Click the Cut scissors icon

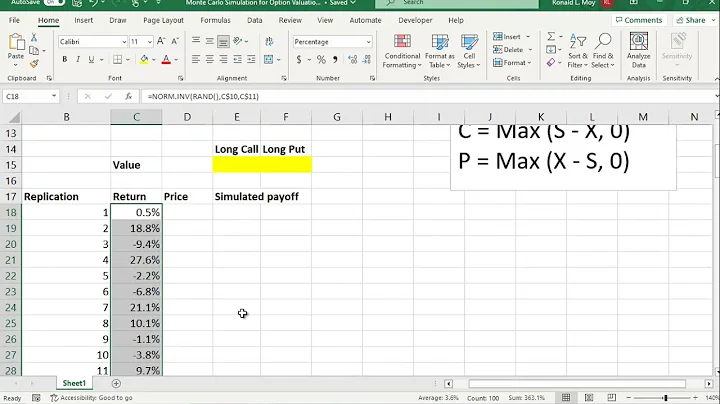[34, 38]
